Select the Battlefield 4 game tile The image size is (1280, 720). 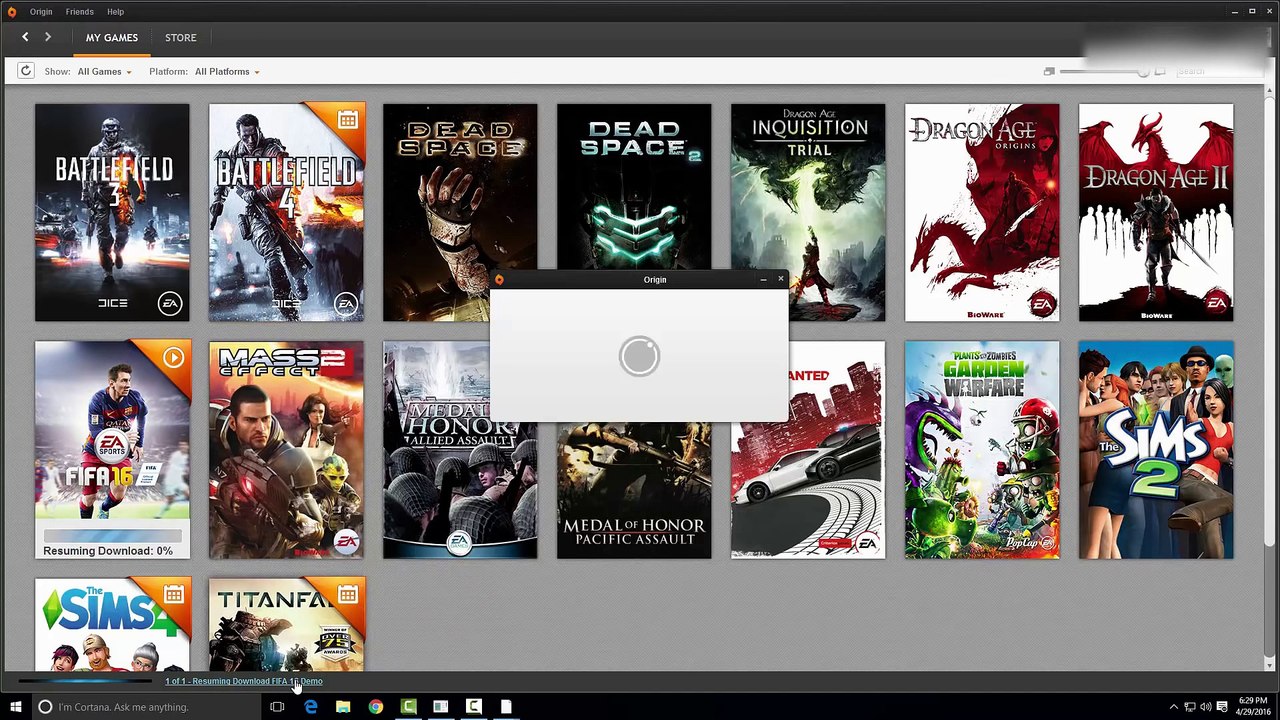[x=286, y=213]
